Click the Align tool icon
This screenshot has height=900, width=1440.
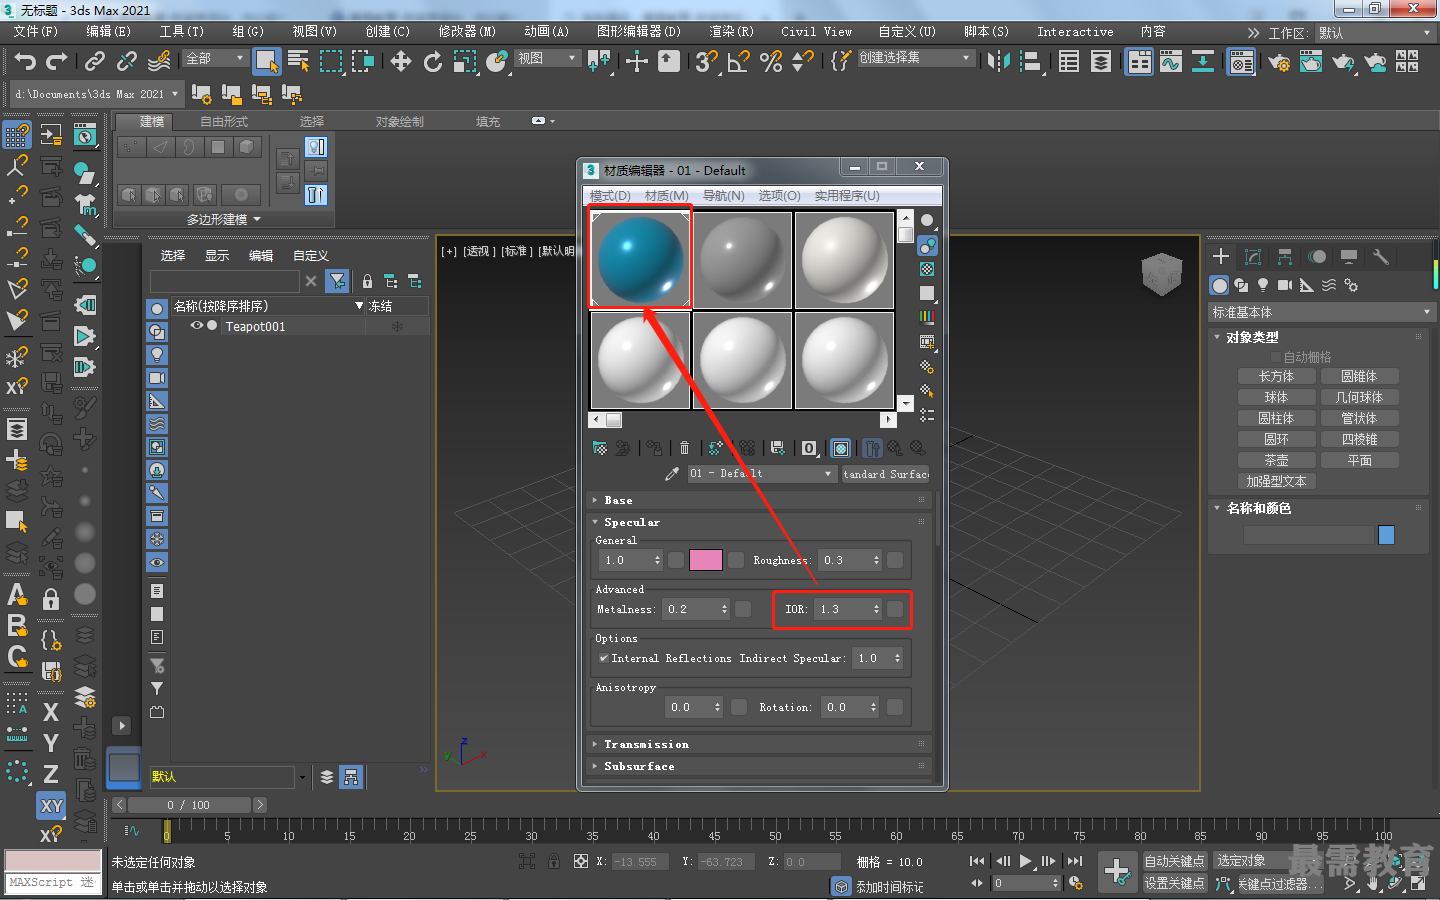point(1030,62)
